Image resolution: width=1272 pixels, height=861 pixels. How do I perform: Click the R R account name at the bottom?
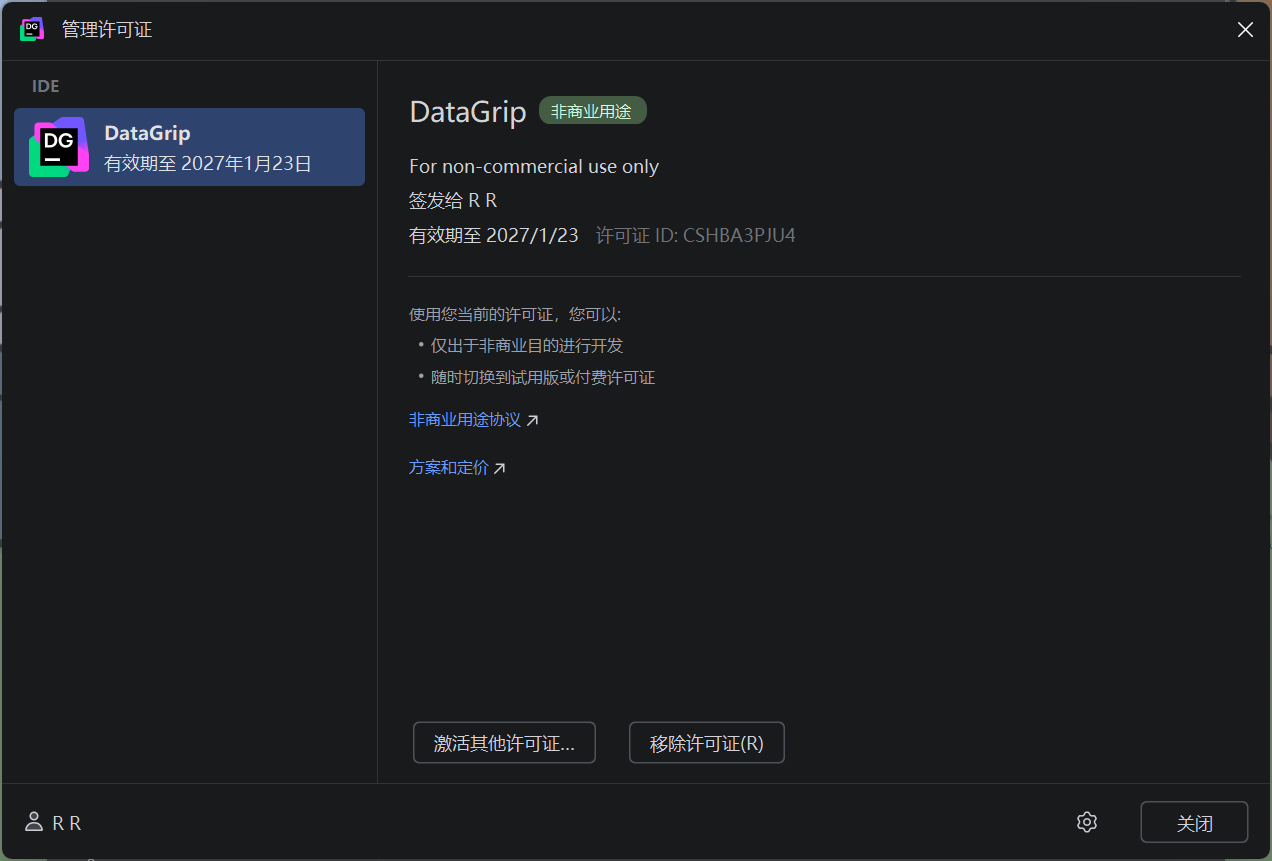tap(67, 823)
